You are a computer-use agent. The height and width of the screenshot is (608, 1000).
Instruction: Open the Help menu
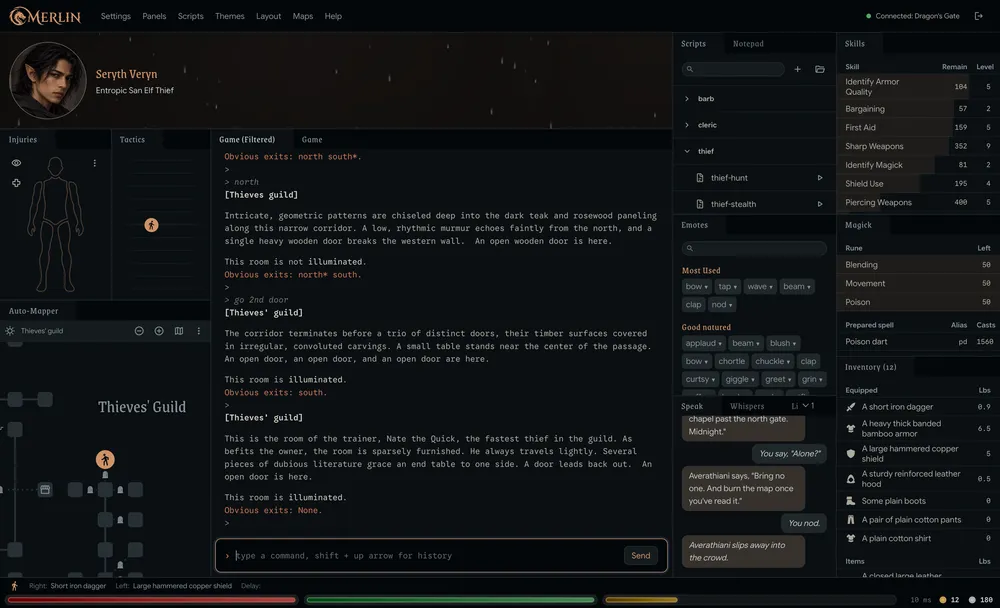(x=333, y=17)
